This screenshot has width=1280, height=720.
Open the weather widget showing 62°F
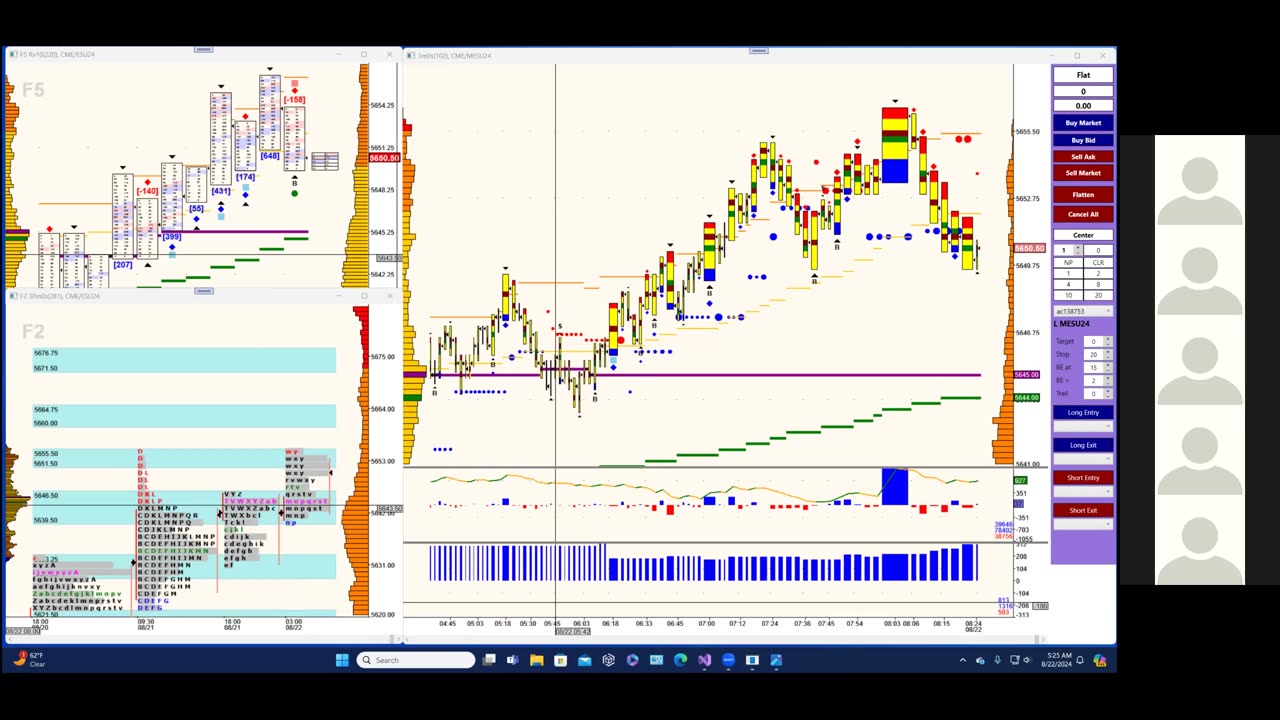point(30,660)
